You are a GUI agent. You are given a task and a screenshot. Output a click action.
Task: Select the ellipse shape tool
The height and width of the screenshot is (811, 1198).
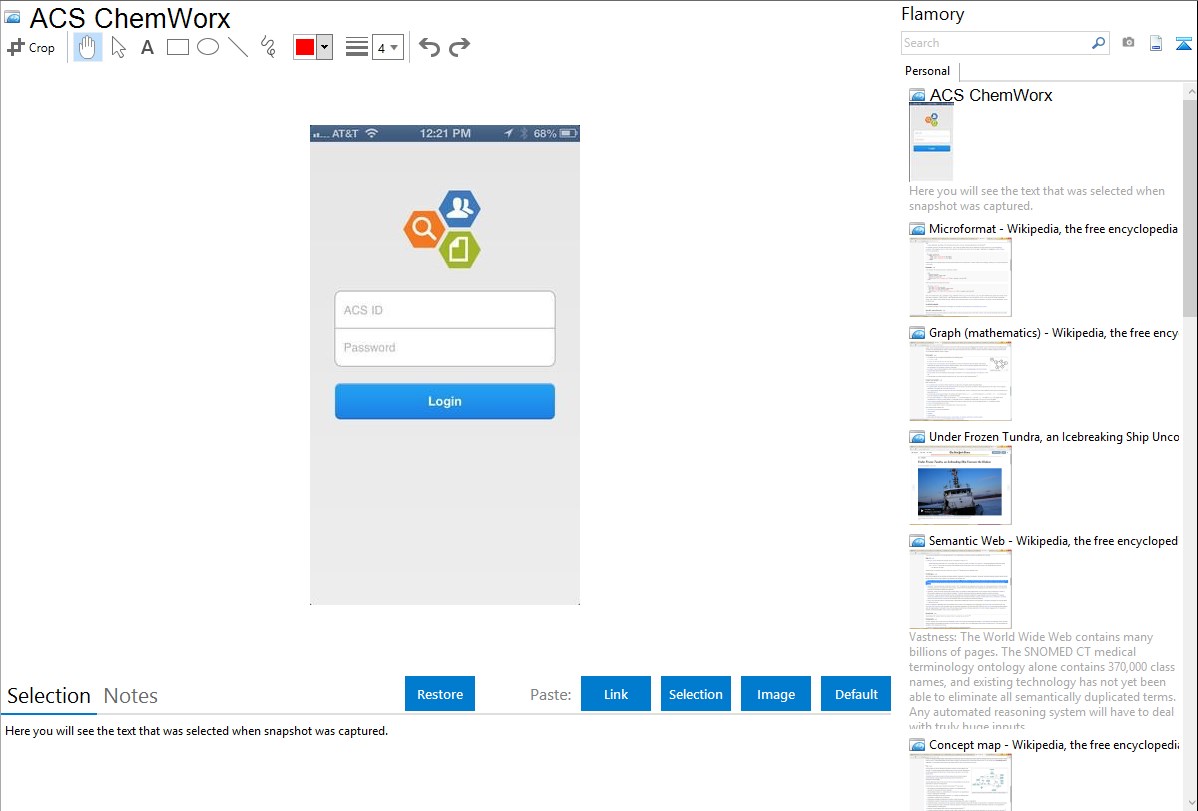[x=208, y=47]
